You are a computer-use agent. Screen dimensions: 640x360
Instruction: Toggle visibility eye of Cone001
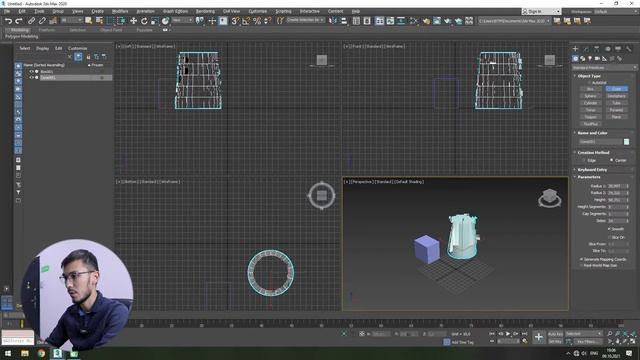[31, 77]
